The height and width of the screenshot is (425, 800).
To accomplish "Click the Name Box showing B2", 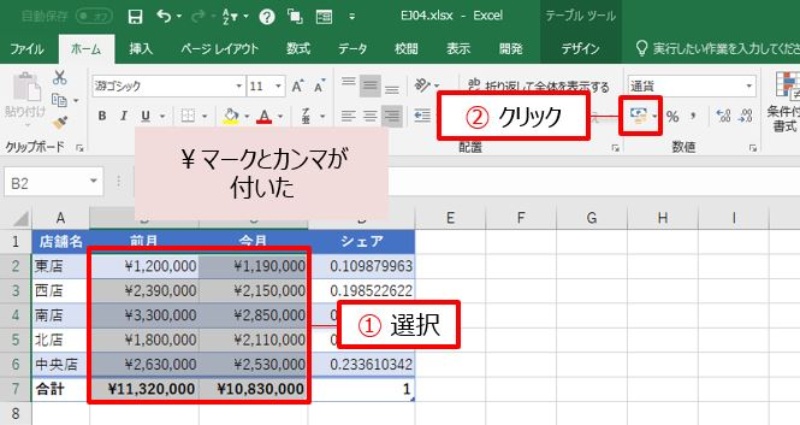I will pyautogui.click(x=54, y=183).
